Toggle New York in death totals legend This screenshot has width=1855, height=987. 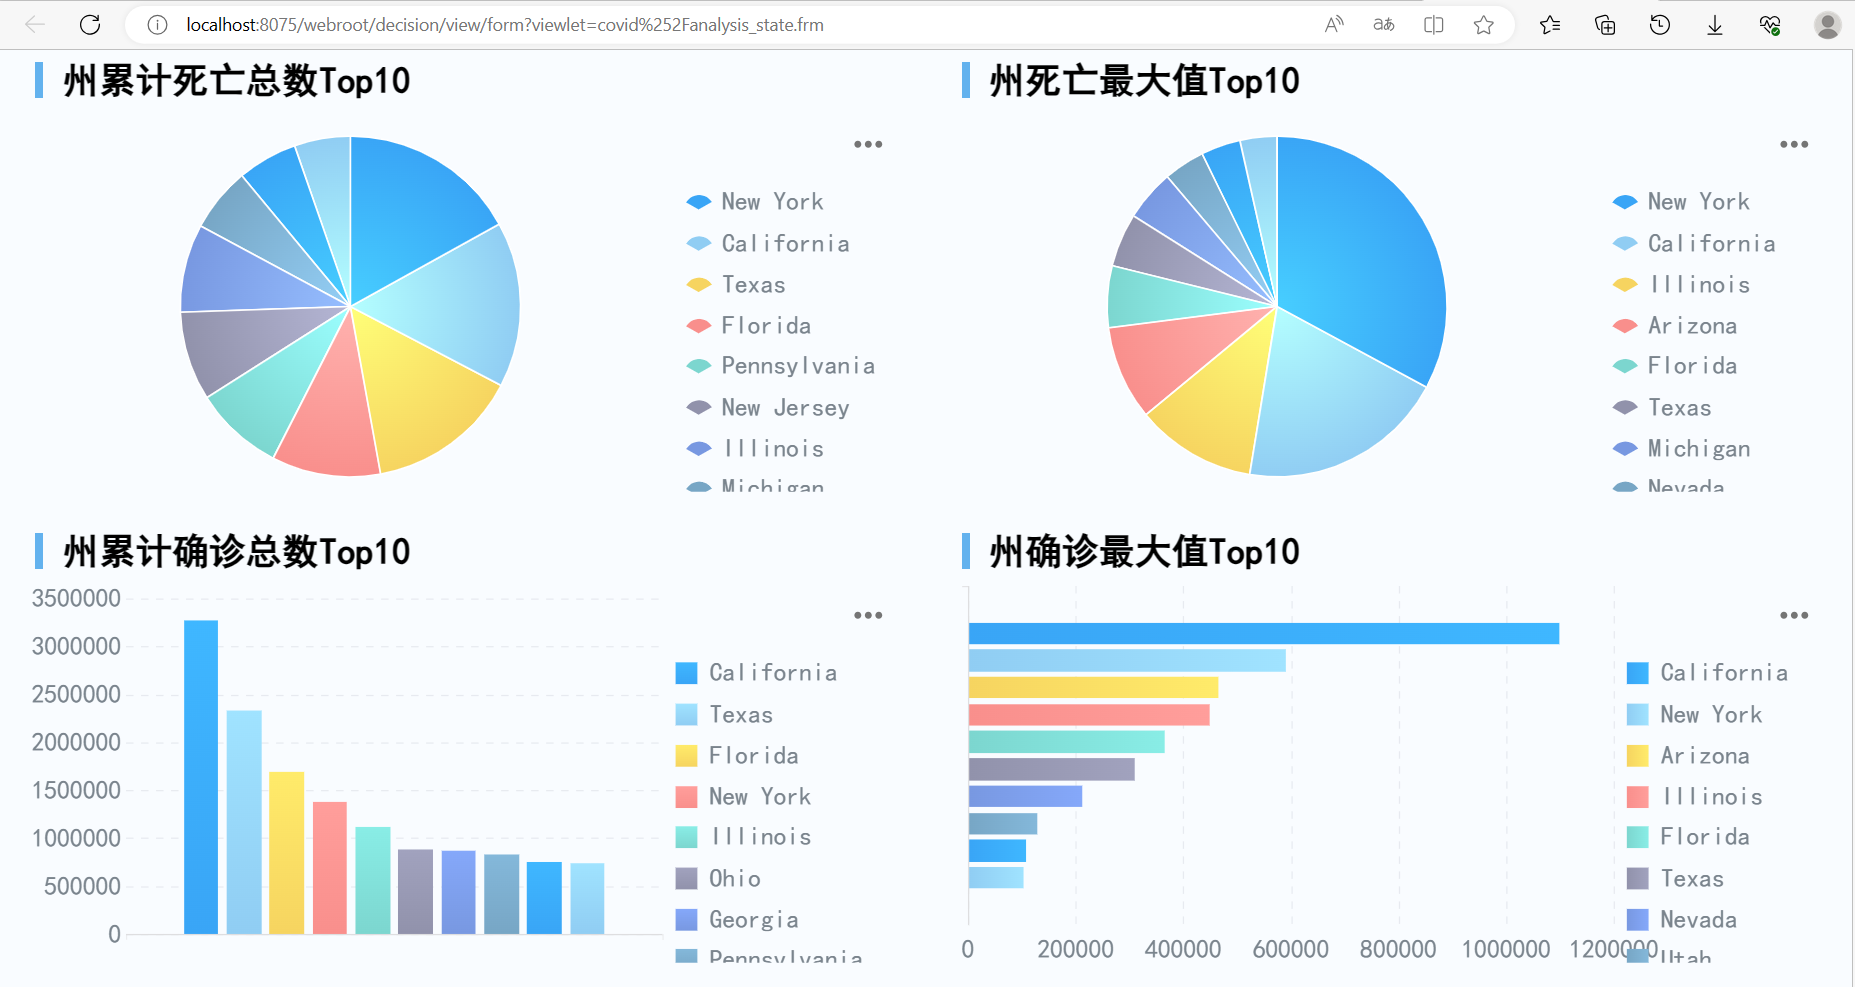(x=755, y=202)
